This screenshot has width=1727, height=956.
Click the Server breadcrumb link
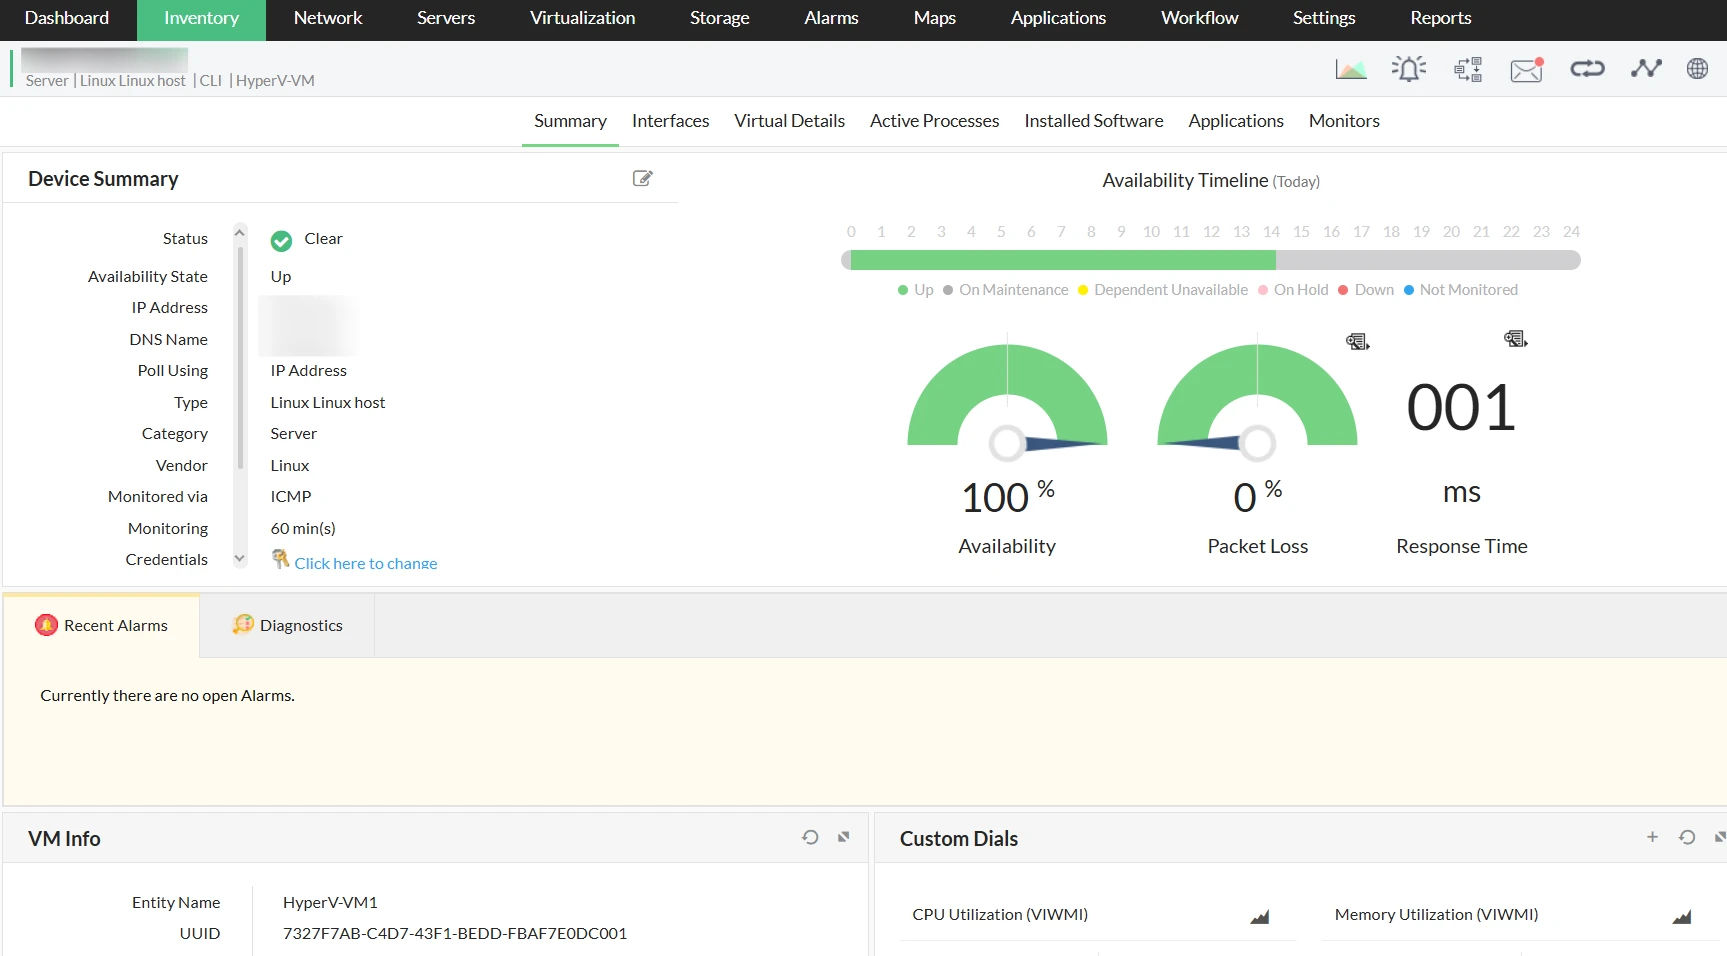[x=47, y=81]
